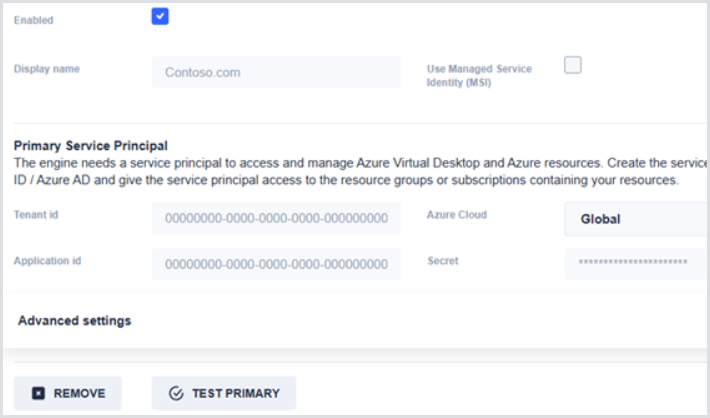Open the Azure Cloud dropdown showing Global
Screen dimensions: 710x418
(635, 218)
